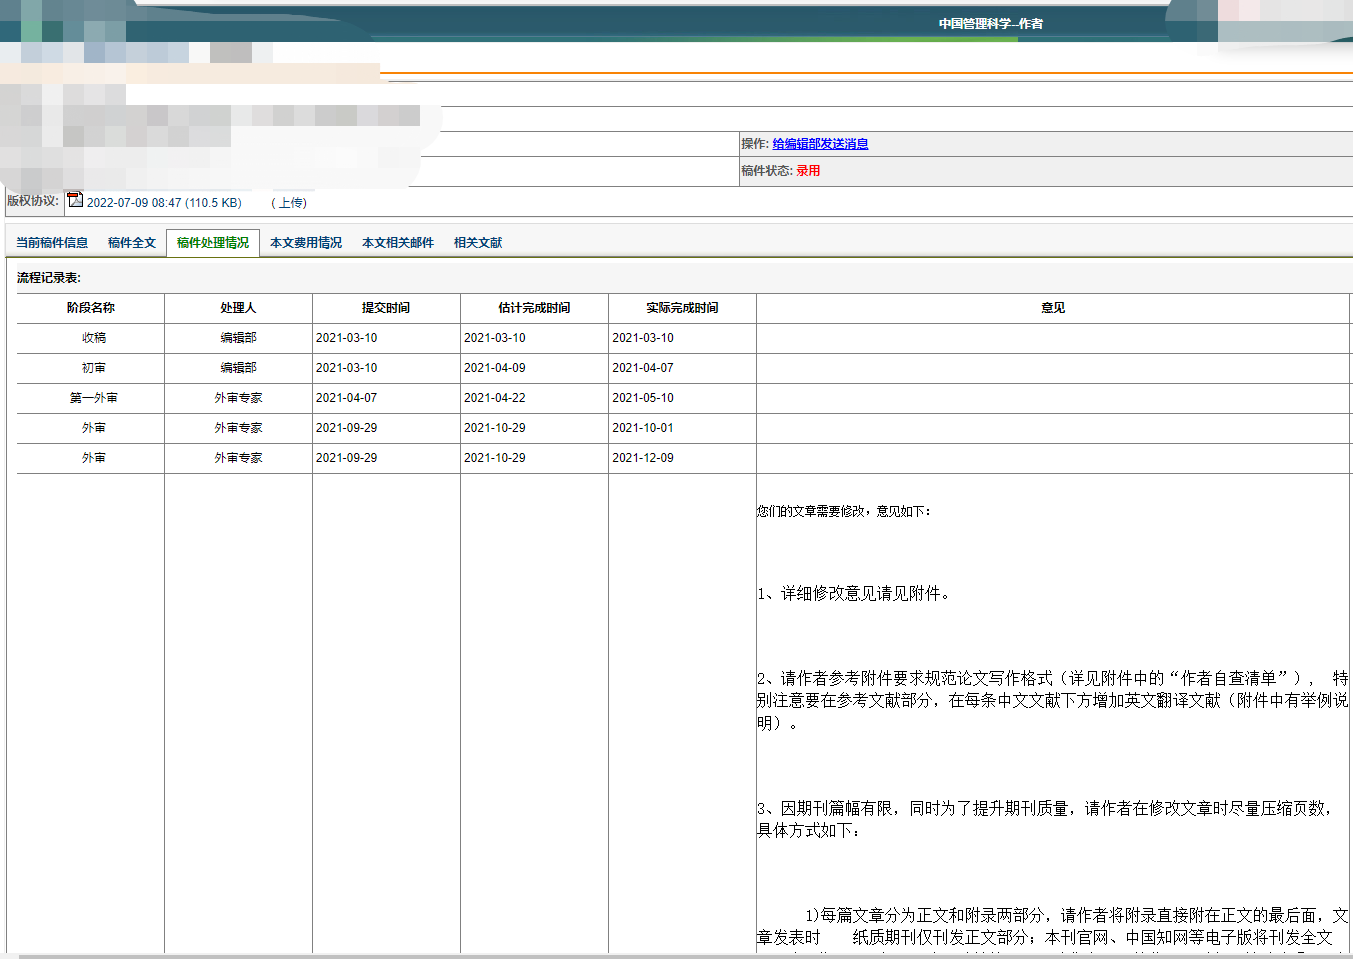Click the 初审 stage cell
This screenshot has height=959, width=1353.
tap(94, 368)
